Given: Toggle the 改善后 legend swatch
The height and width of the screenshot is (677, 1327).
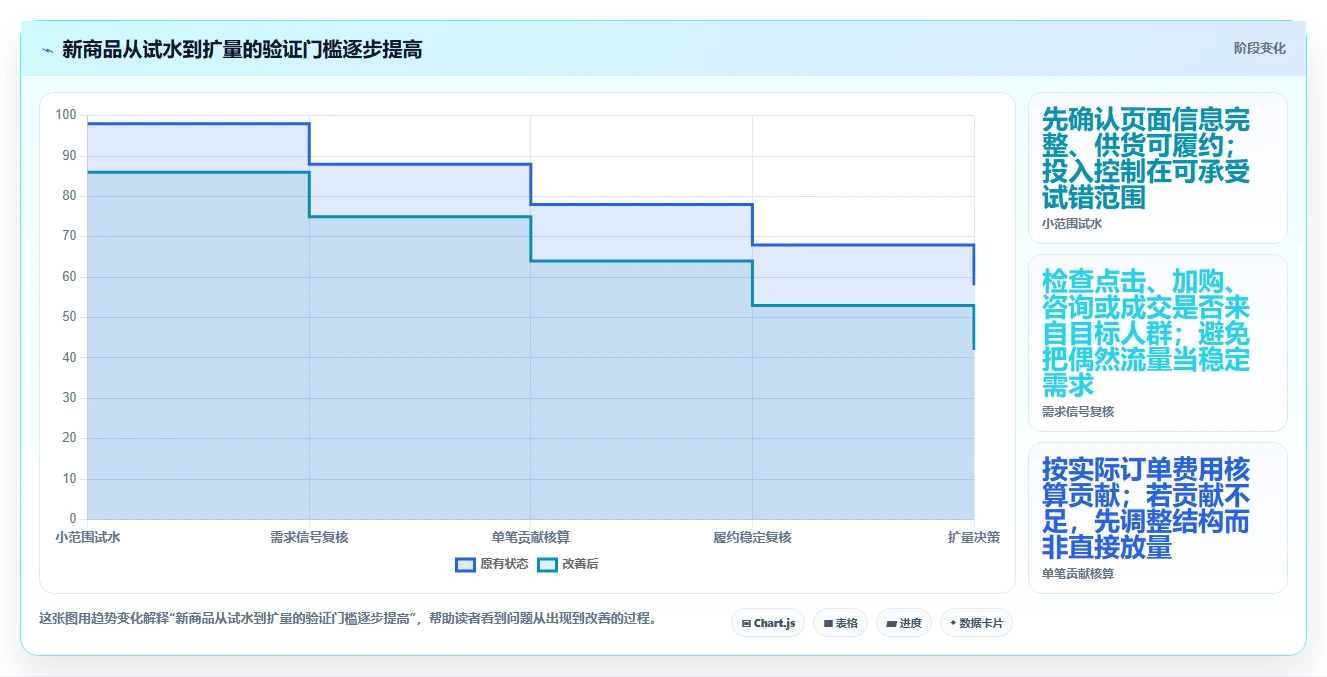Looking at the screenshot, I should [x=547, y=564].
